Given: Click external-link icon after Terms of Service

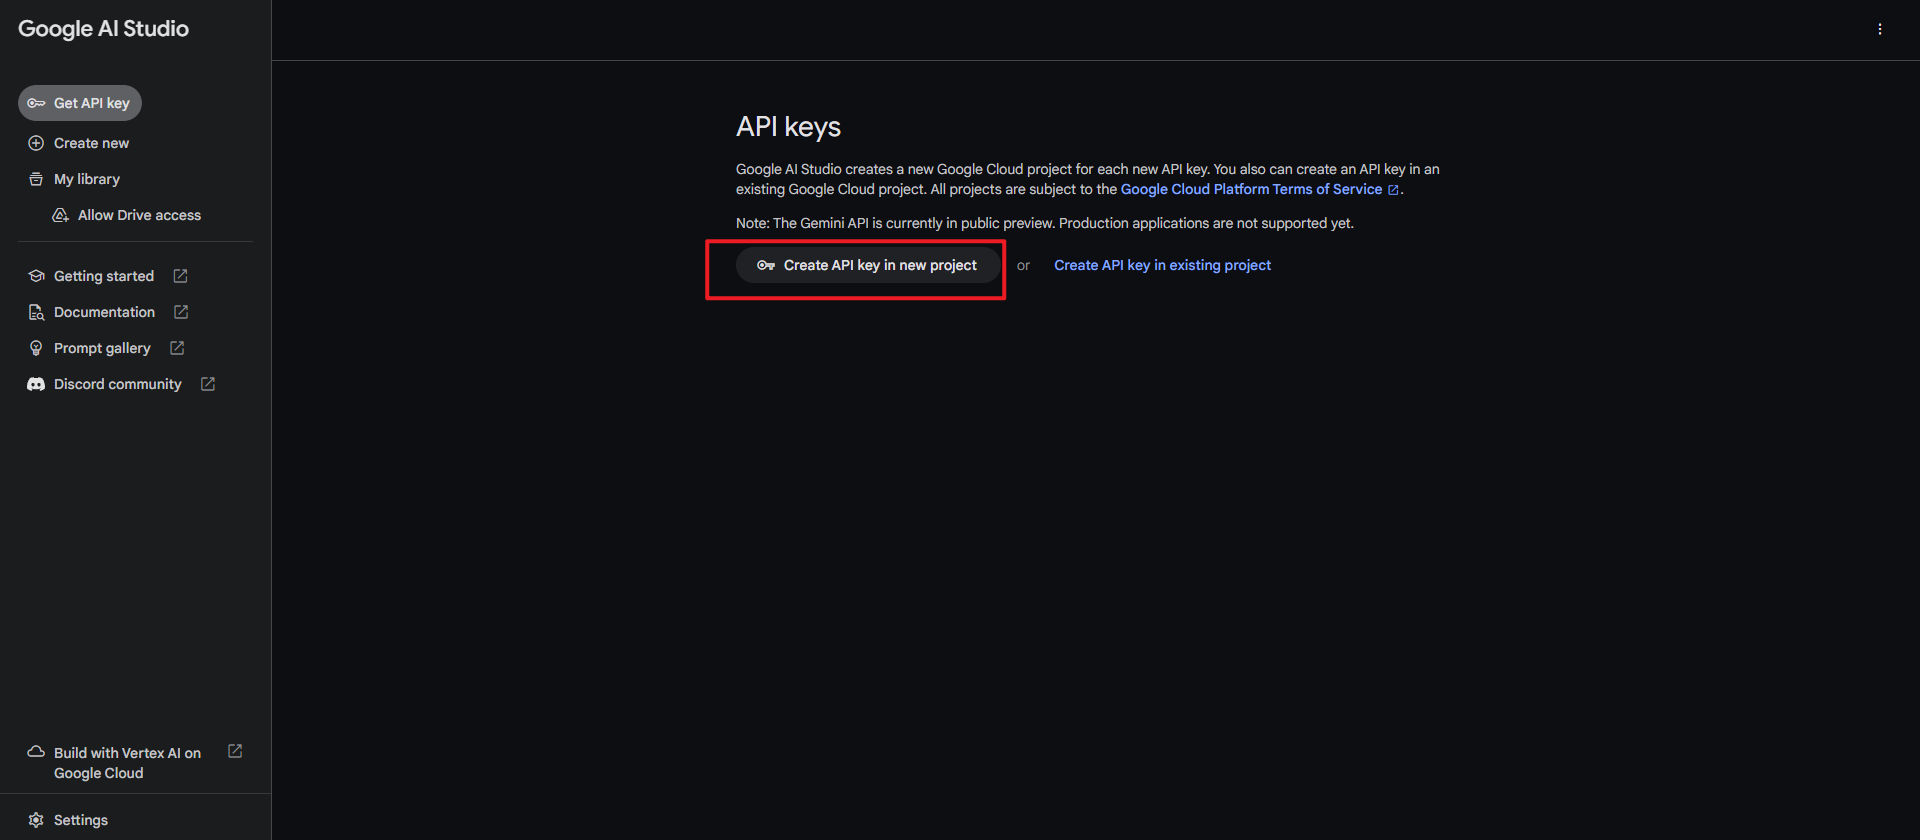Looking at the screenshot, I should (x=1393, y=190).
